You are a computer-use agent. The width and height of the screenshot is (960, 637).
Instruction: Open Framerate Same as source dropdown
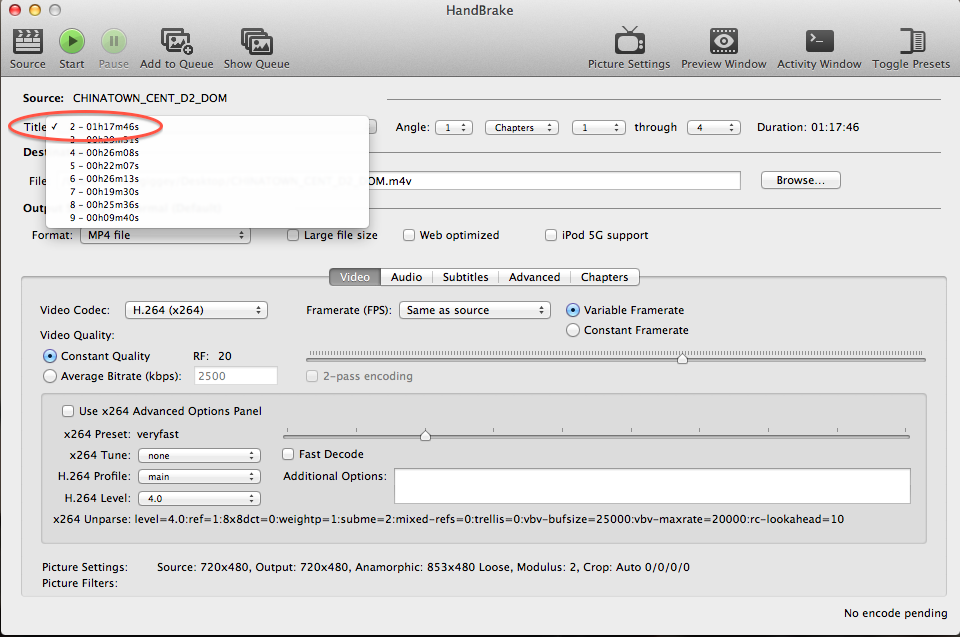point(474,311)
